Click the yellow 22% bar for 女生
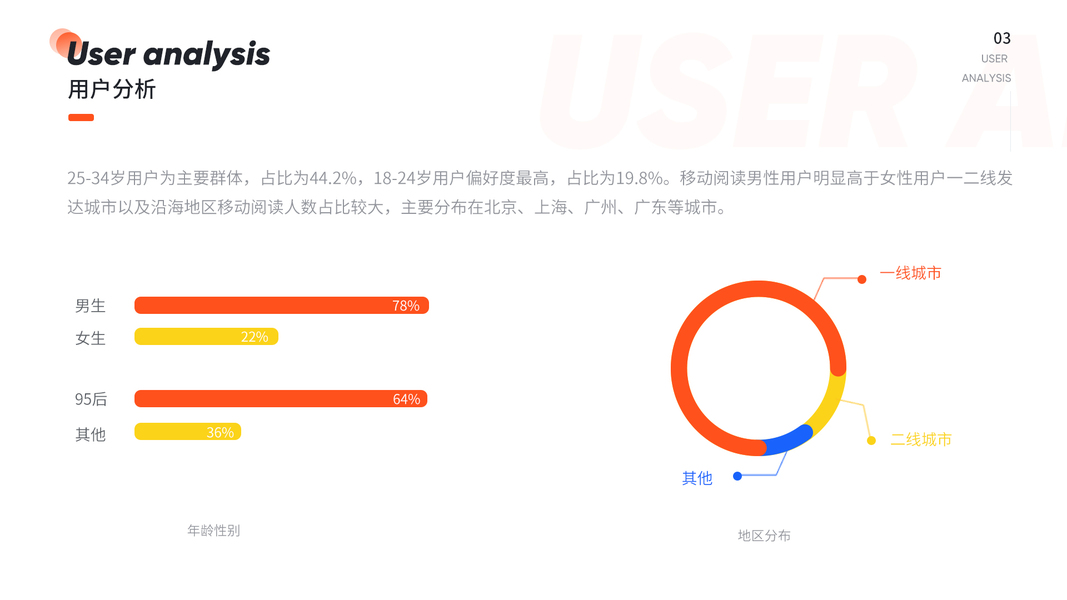 coord(206,337)
